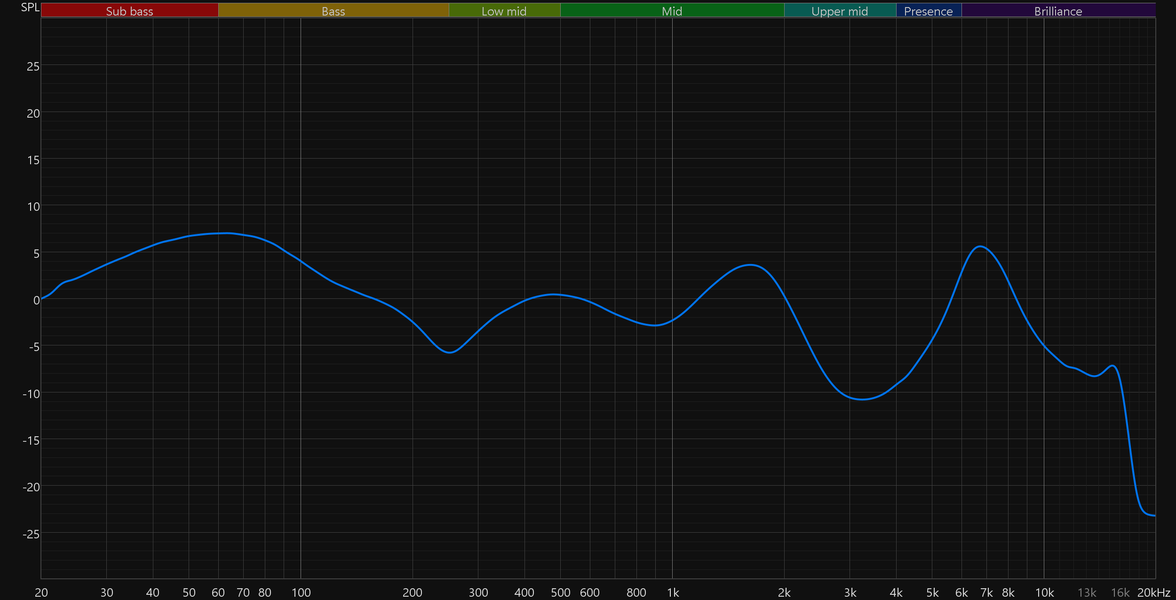Click the 500 frequency axis label
1176x600 pixels.
point(560,592)
